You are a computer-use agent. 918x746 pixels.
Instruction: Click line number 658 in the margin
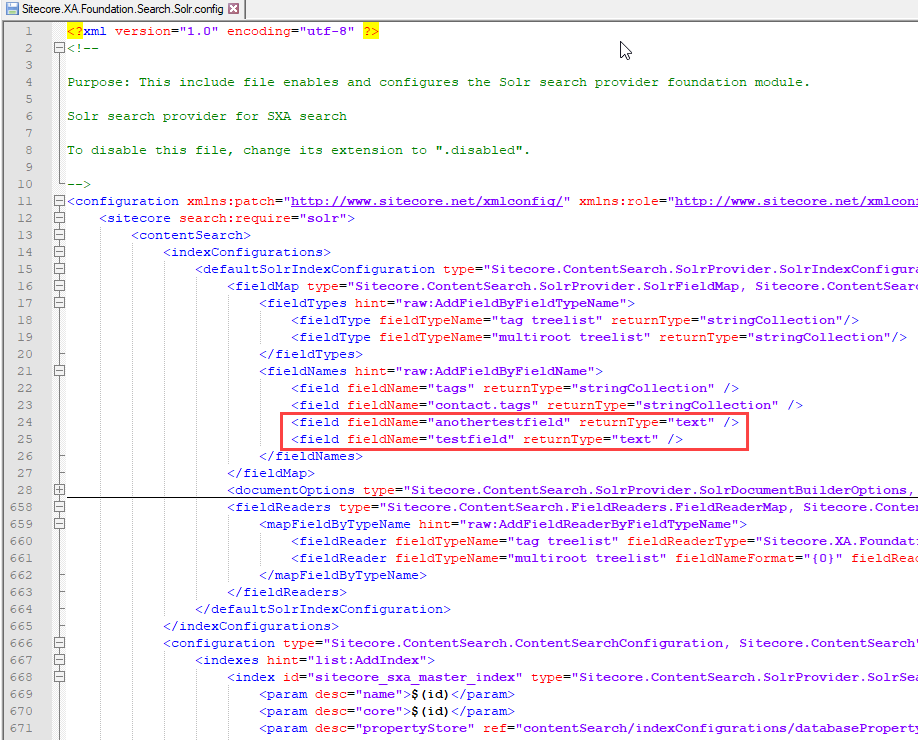pos(21,507)
